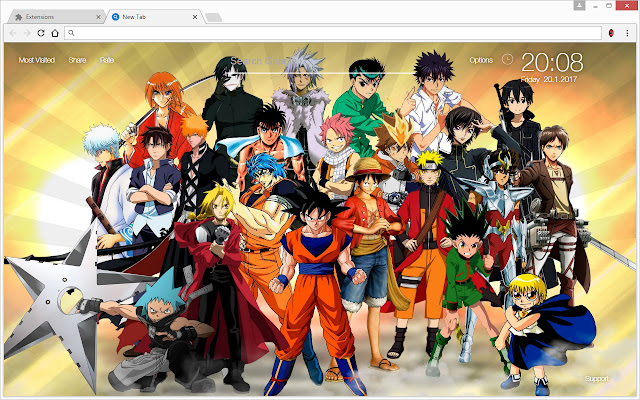Minimize the Chrome window
640x400 pixels.
click(596, 6)
